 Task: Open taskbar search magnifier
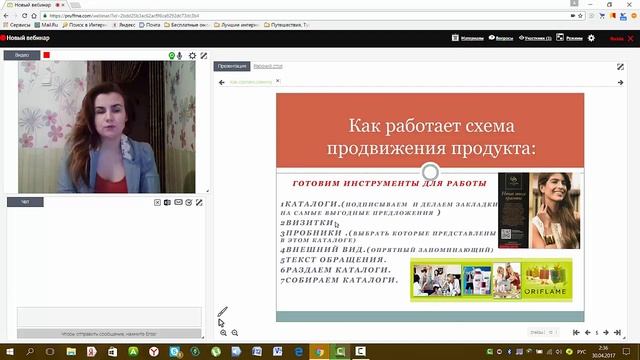coord(30,351)
